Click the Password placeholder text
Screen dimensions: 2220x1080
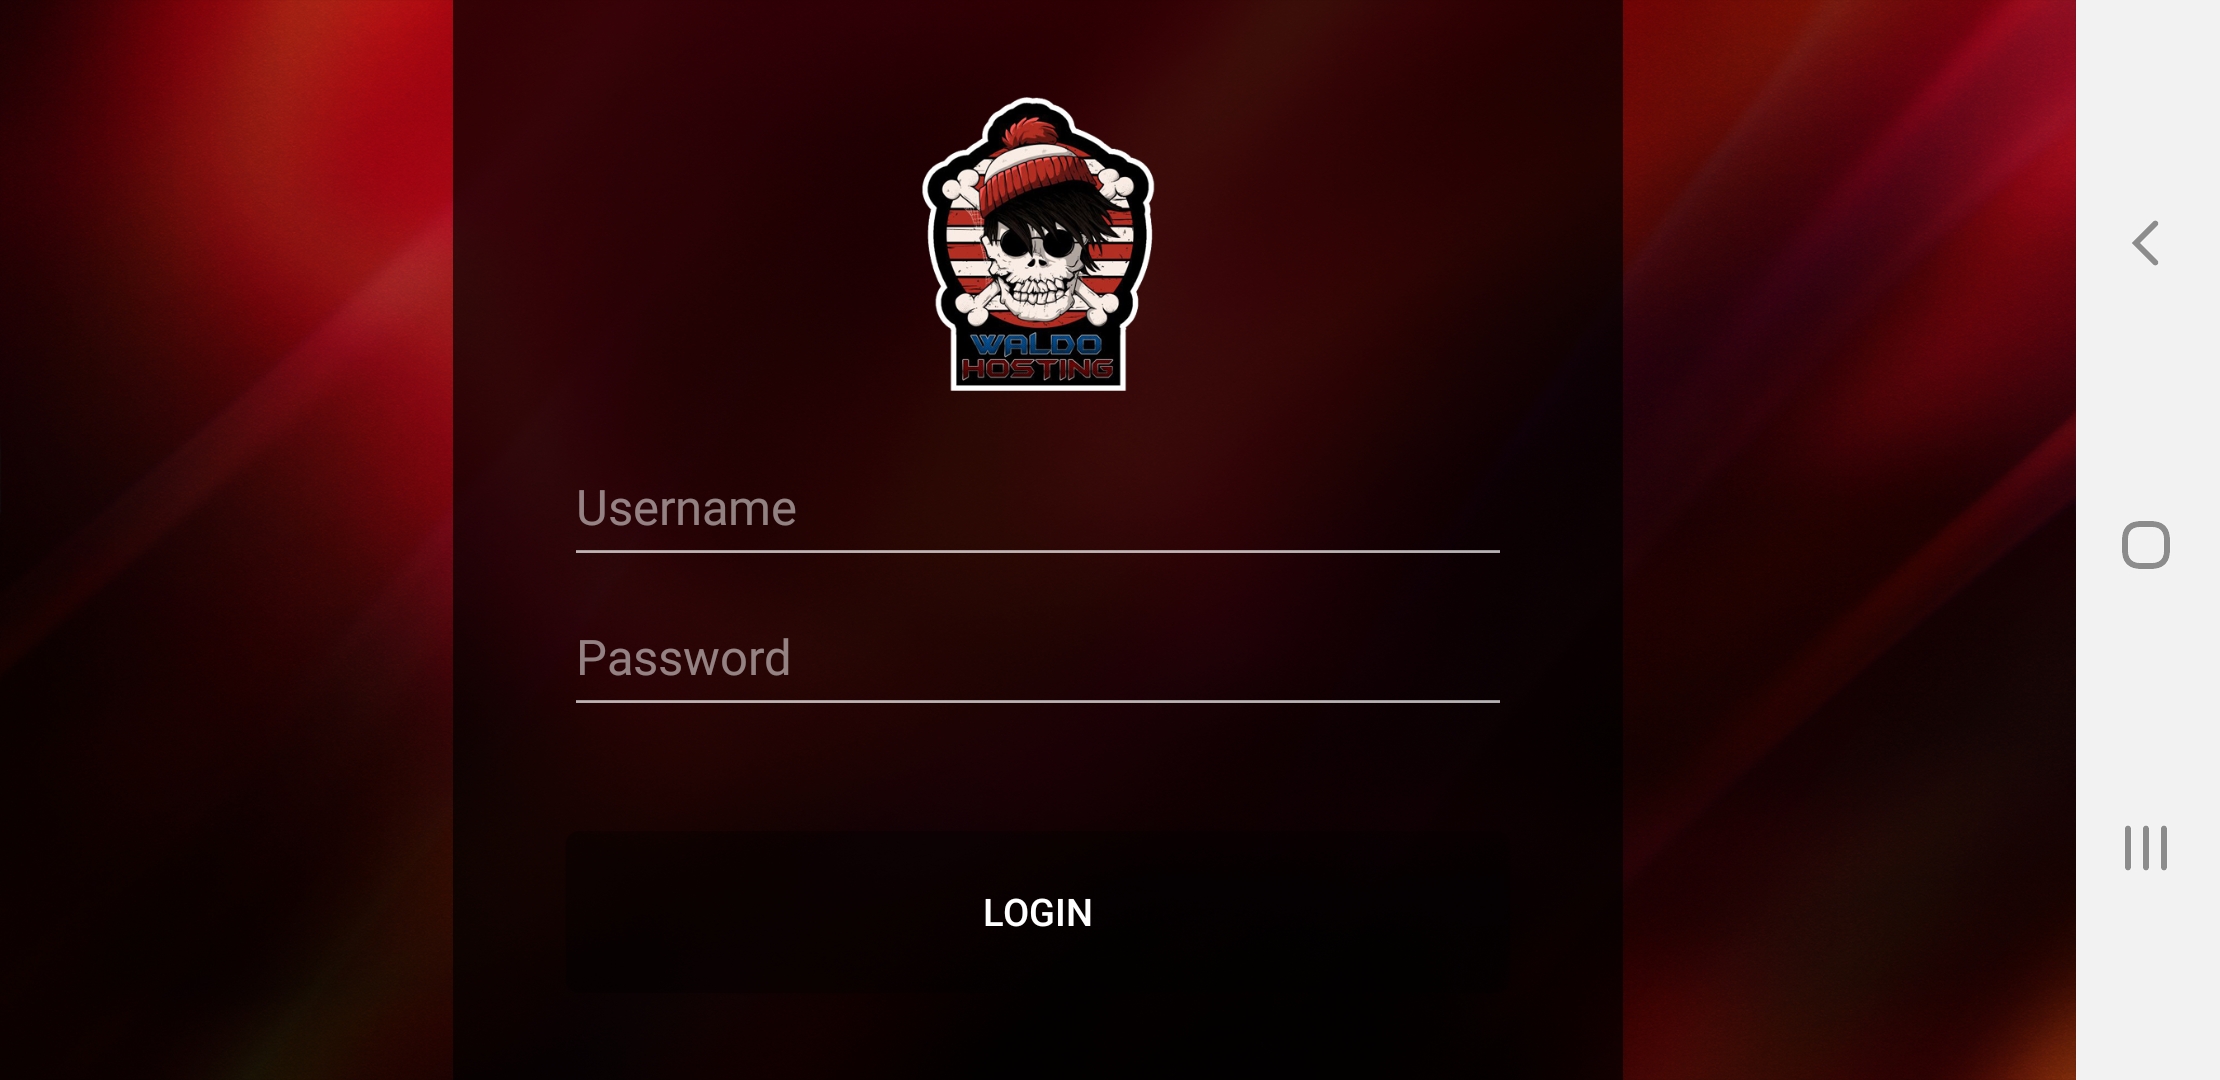(x=684, y=658)
